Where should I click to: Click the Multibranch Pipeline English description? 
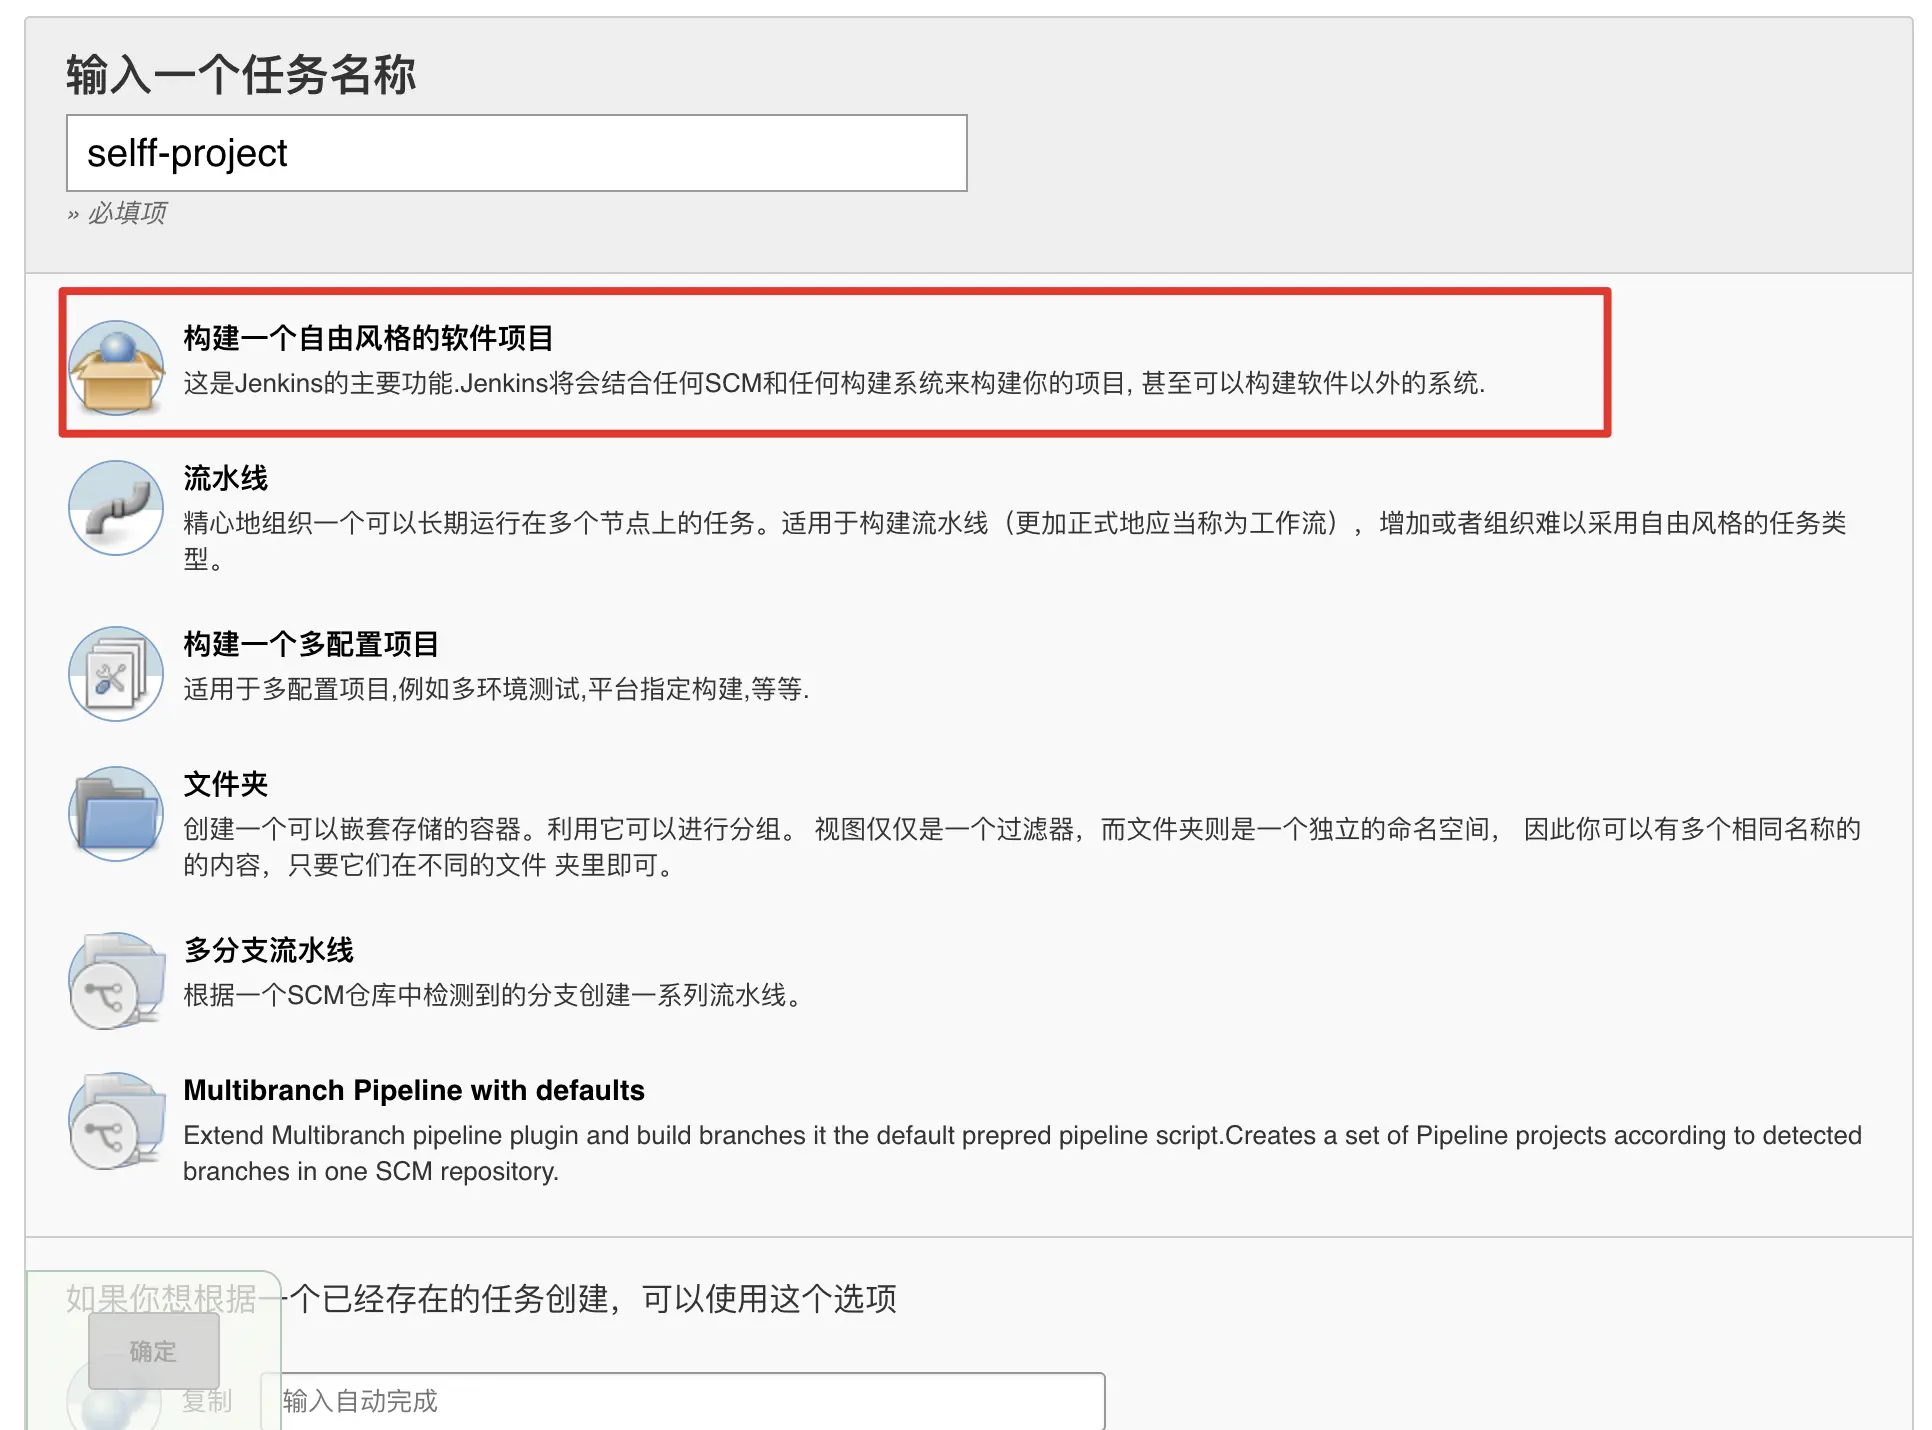coord(1021,1136)
